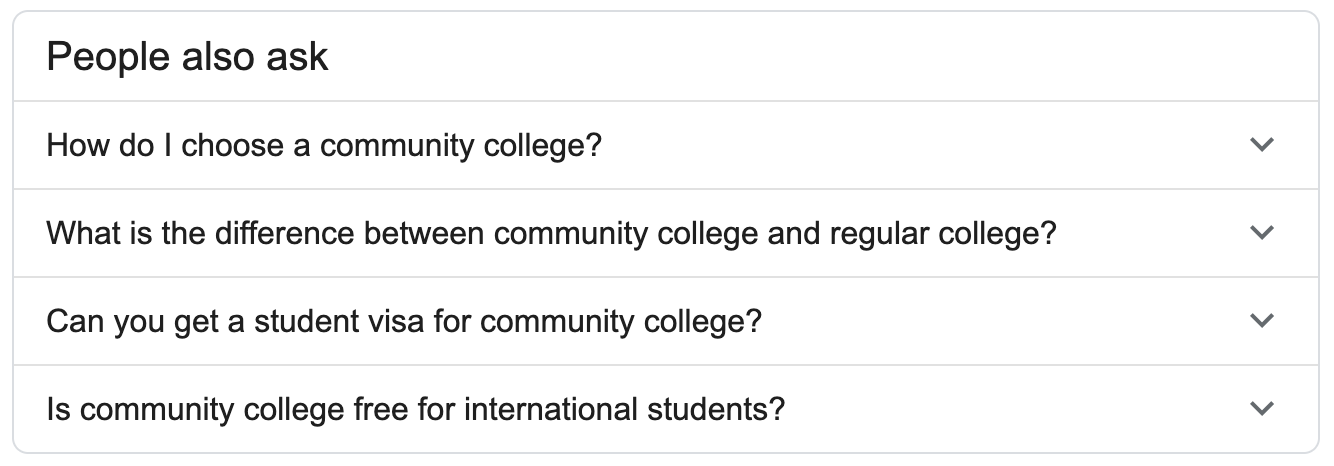The height and width of the screenshot is (466, 1334).
Task: Click the down arrow for the community versus regular college question
Action: (1262, 233)
